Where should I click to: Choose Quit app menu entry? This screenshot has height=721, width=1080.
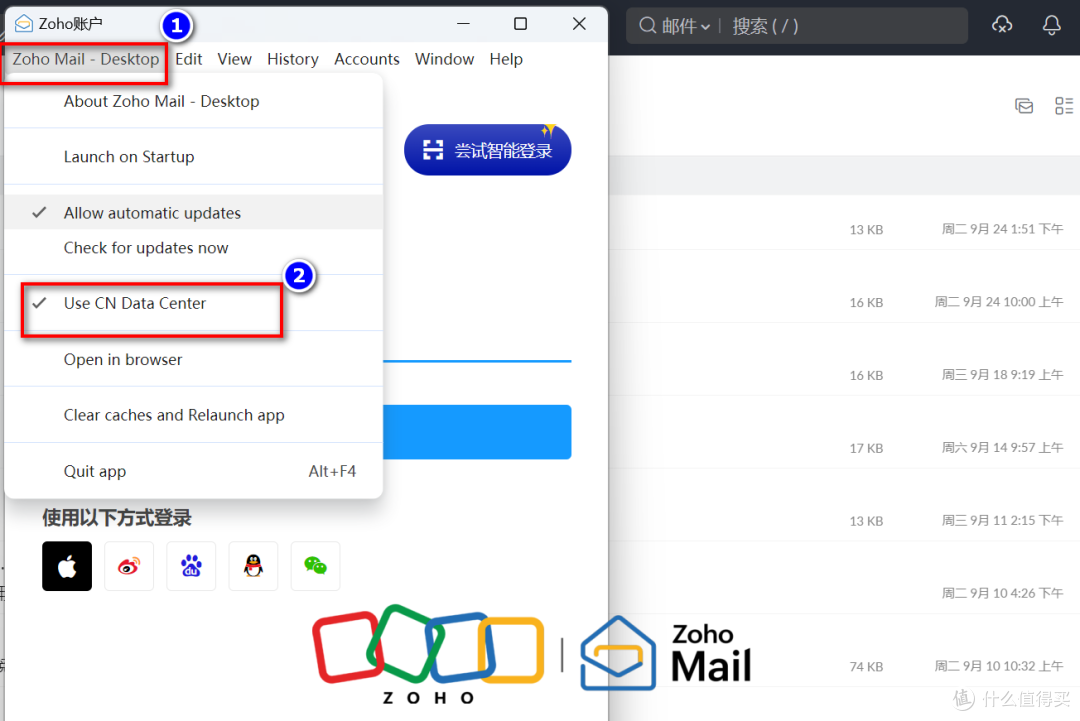point(194,471)
